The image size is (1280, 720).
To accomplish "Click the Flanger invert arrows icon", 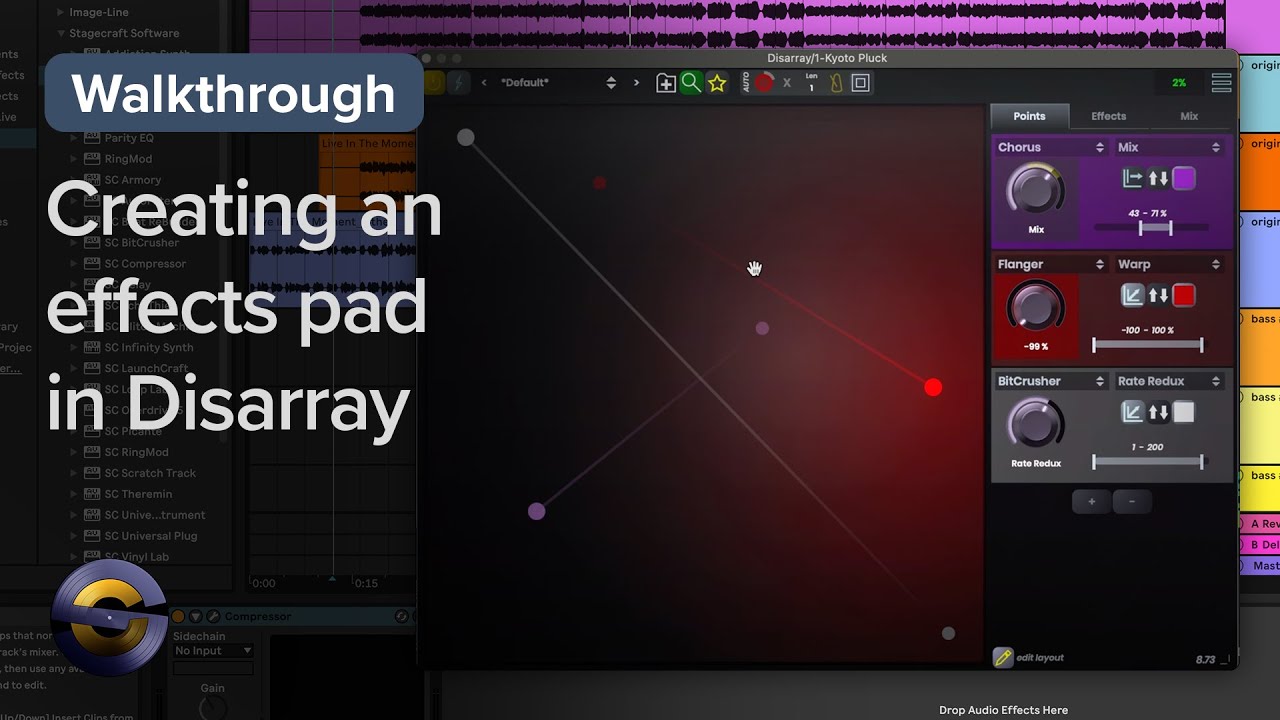I will [x=1158, y=296].
